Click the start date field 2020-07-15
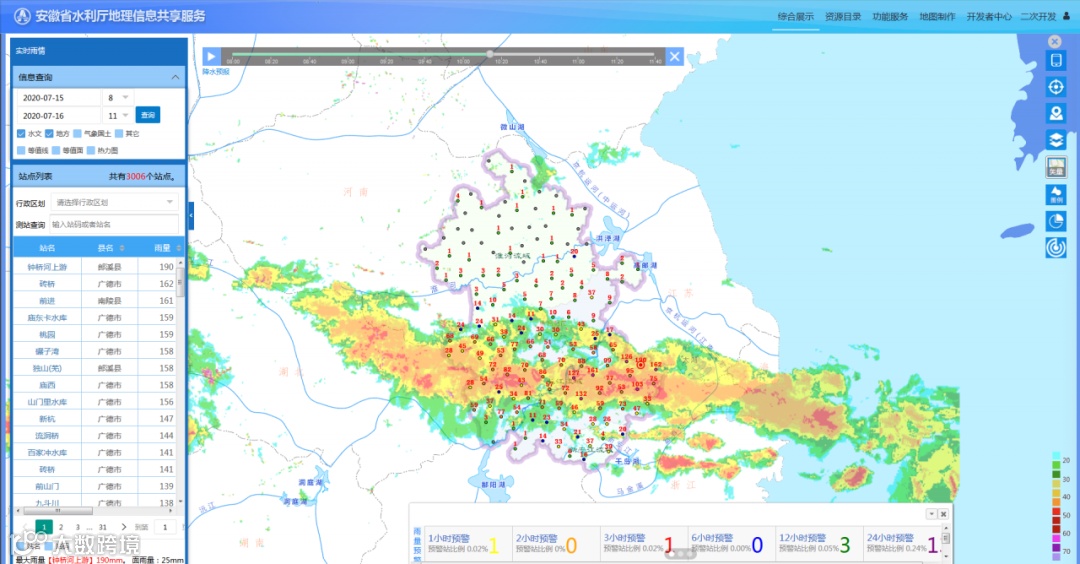 tap(58, 98)
